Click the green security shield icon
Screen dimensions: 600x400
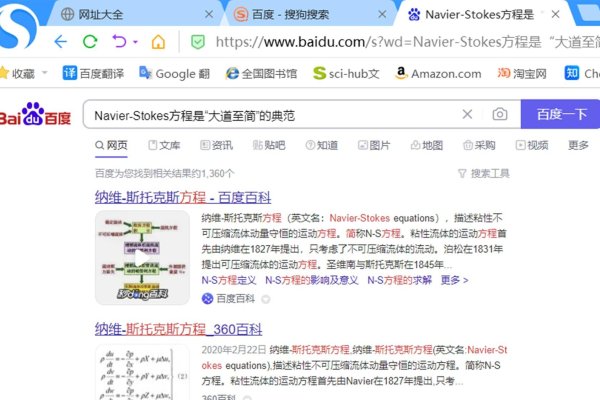(197, 42)
